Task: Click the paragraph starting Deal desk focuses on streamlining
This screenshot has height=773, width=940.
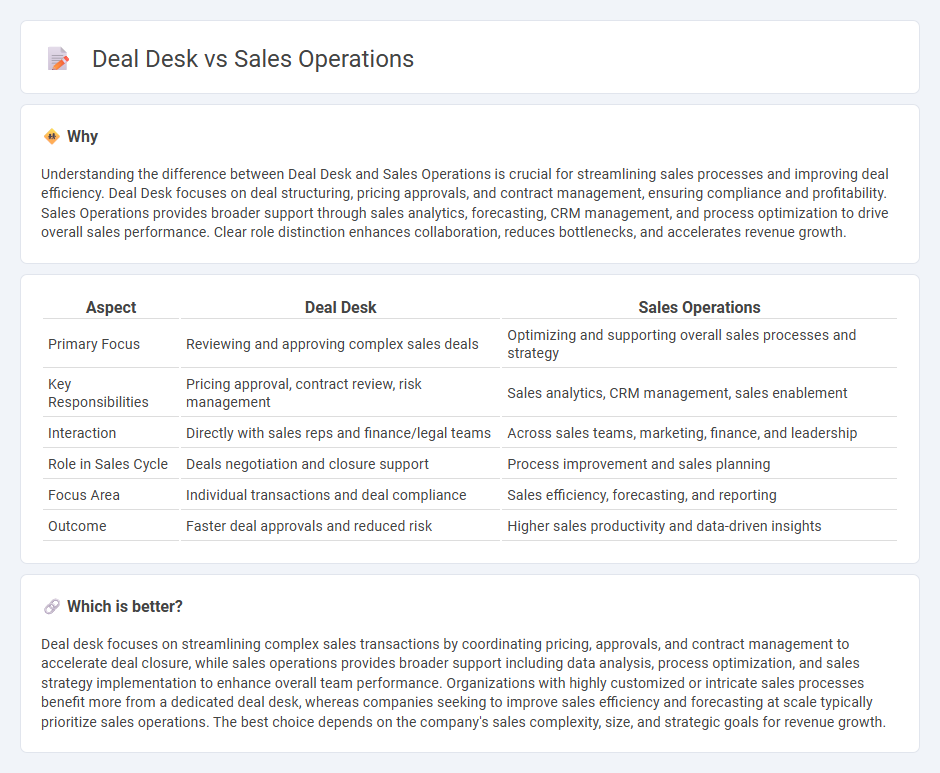Action: (x=463, y=683)
